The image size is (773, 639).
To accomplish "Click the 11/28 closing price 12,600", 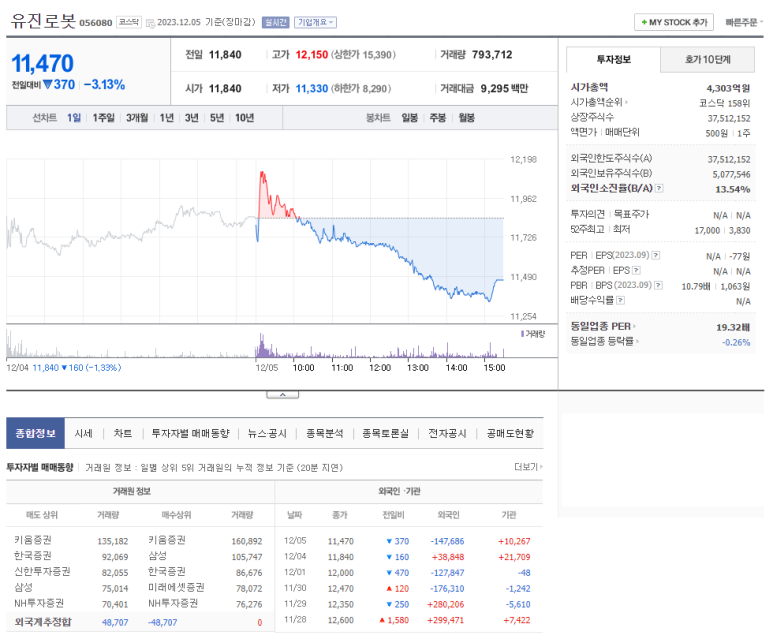I will point(341,620).
